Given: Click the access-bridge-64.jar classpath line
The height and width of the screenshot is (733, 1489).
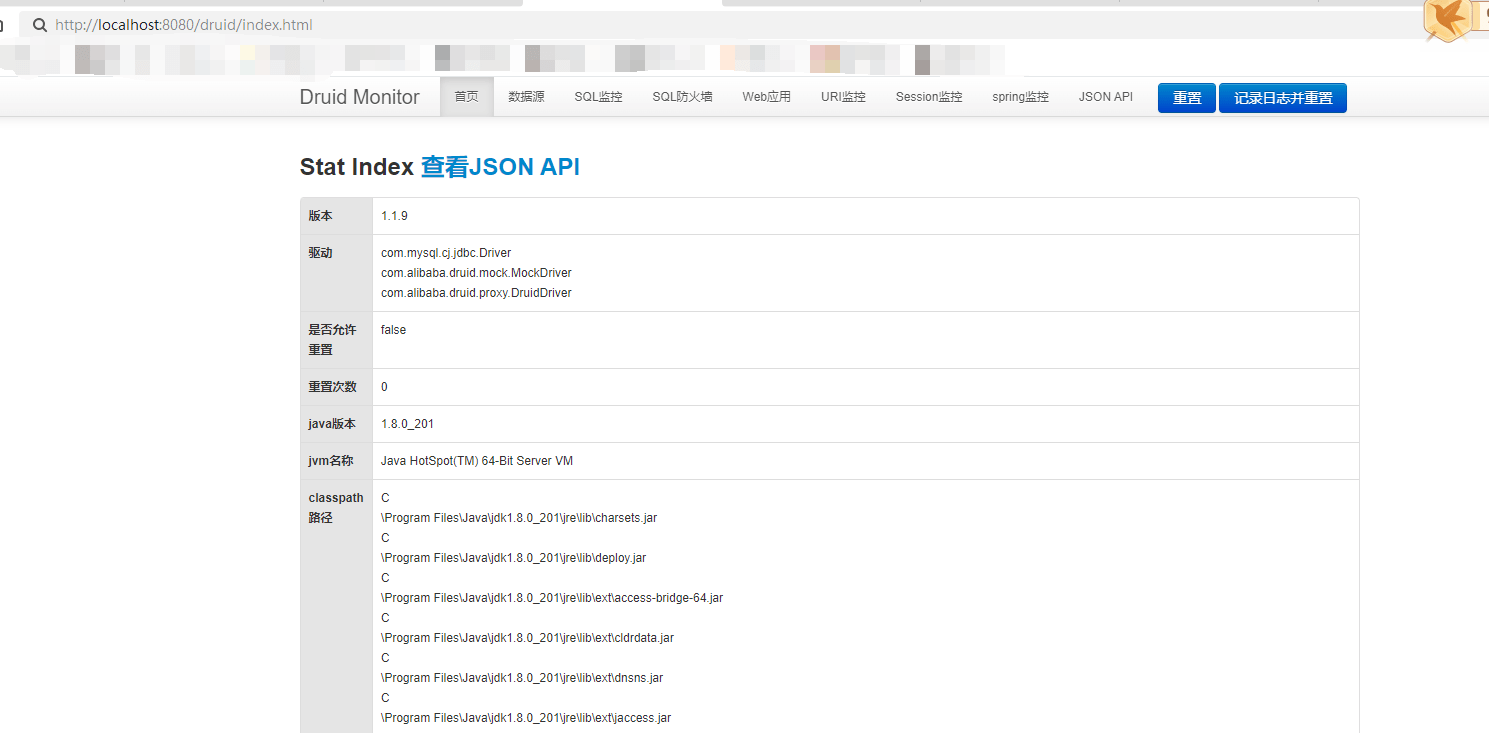Looking at the screenshot, I should (x=552, y=598).
